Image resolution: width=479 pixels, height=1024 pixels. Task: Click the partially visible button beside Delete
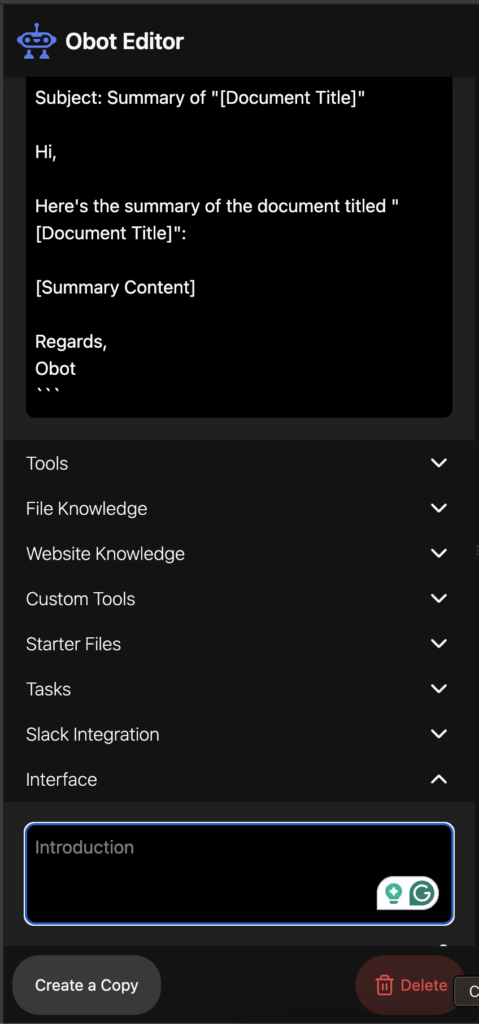(x=467, y=991)
